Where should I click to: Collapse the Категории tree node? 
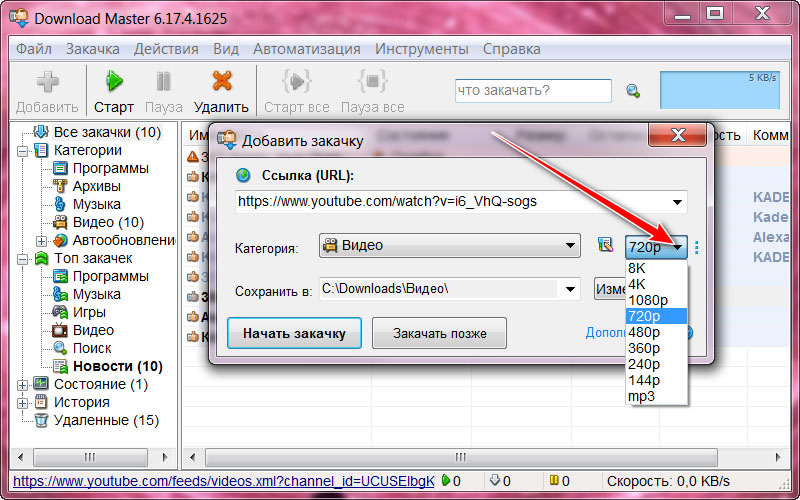point(23,150)
